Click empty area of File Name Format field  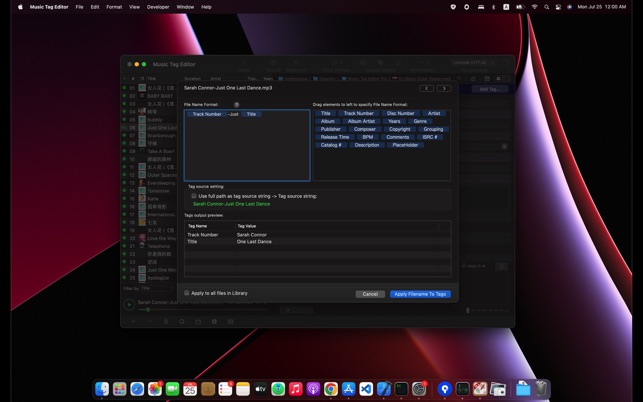coord(247,150)
